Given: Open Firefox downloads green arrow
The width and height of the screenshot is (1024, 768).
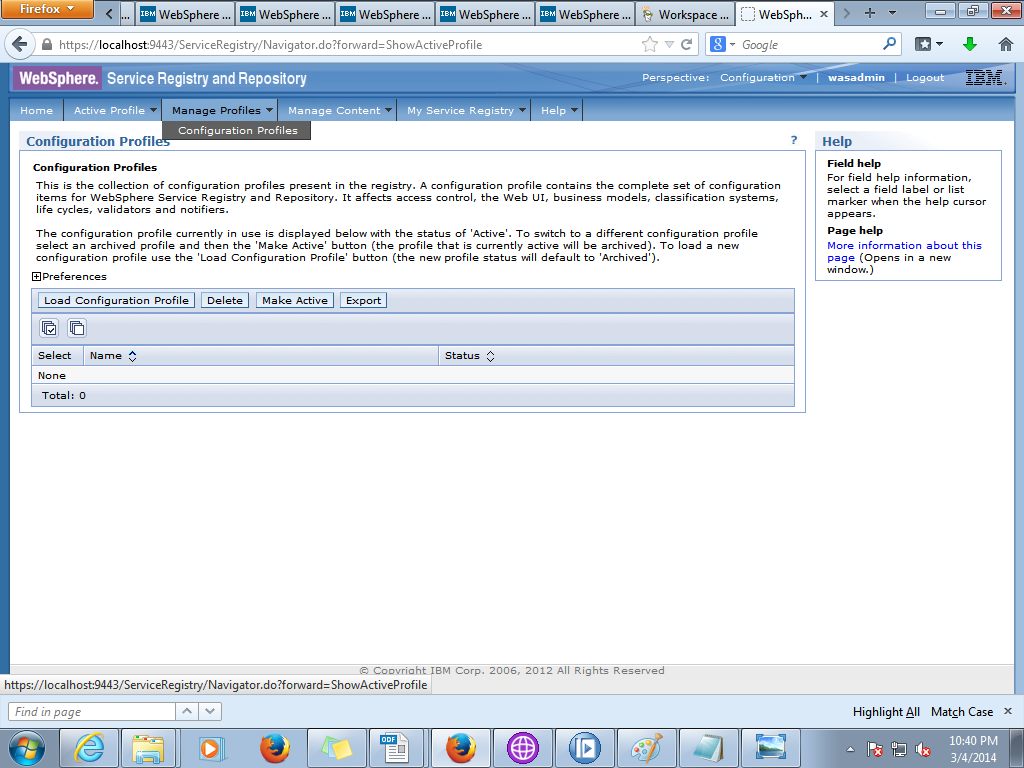Looking at the screenshot, I should (x=970, y=44).
